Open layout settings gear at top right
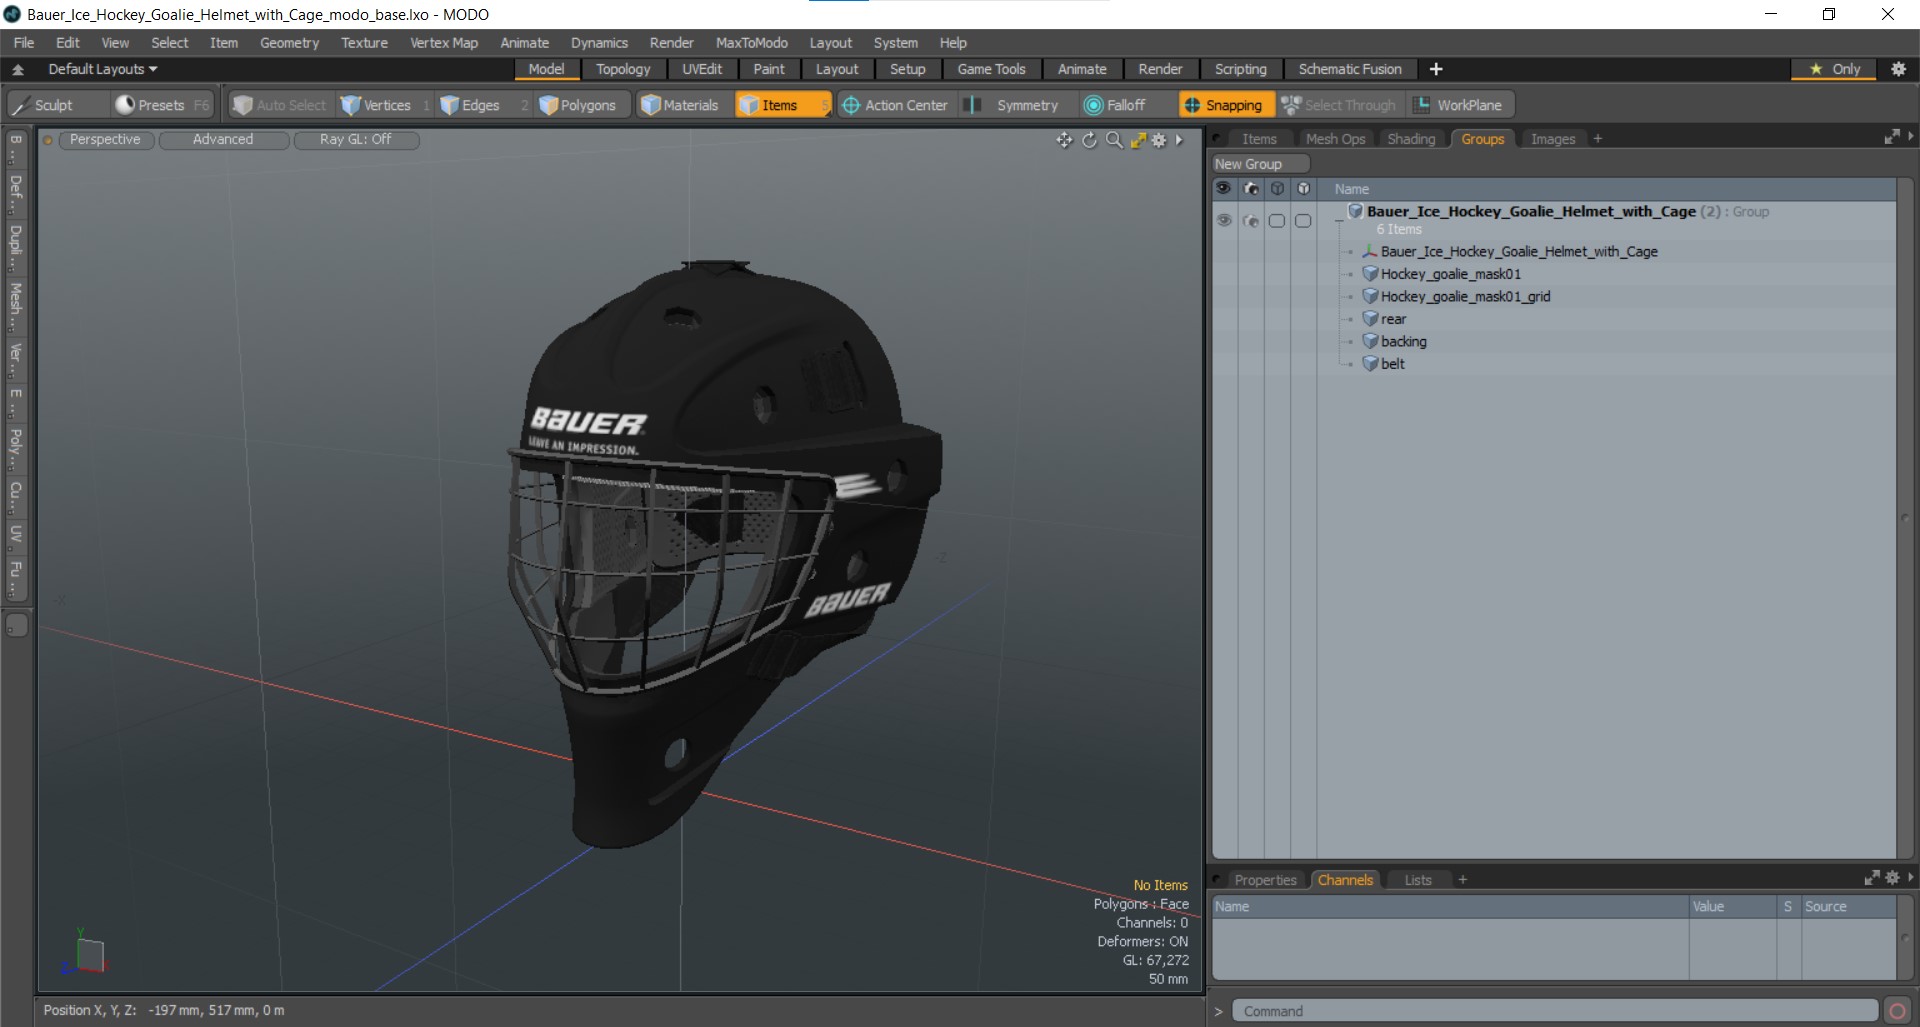The image size is (1920, 1027). 1898,69
